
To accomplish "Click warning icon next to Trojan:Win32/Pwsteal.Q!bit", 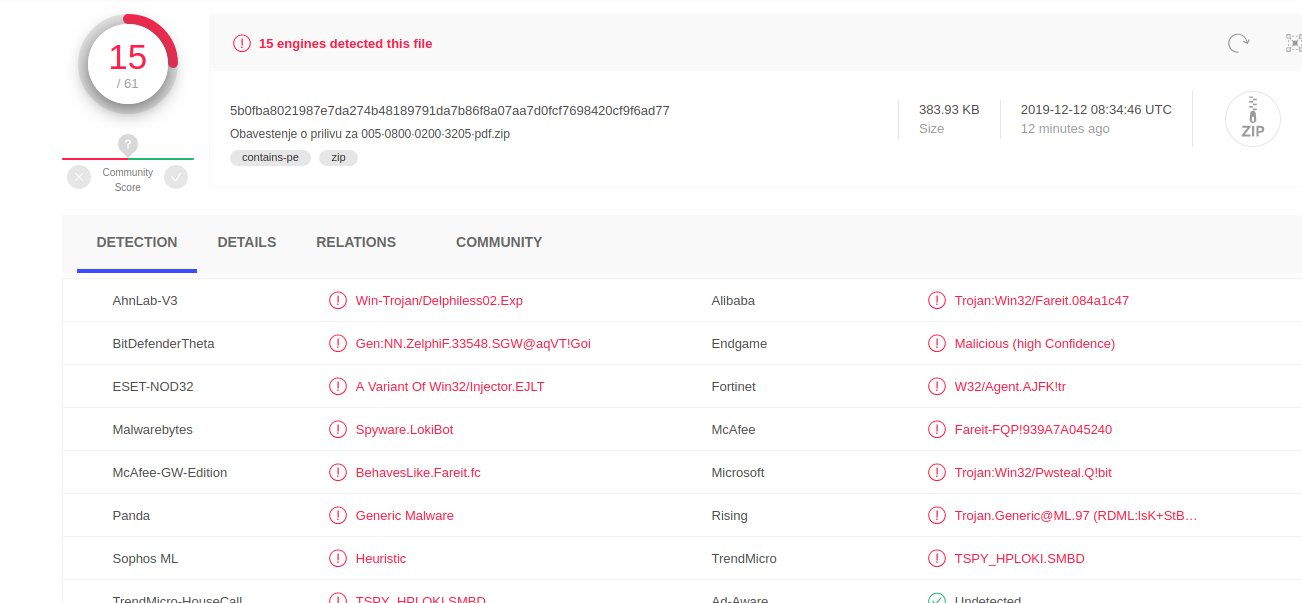I will [x=937, y=472].
